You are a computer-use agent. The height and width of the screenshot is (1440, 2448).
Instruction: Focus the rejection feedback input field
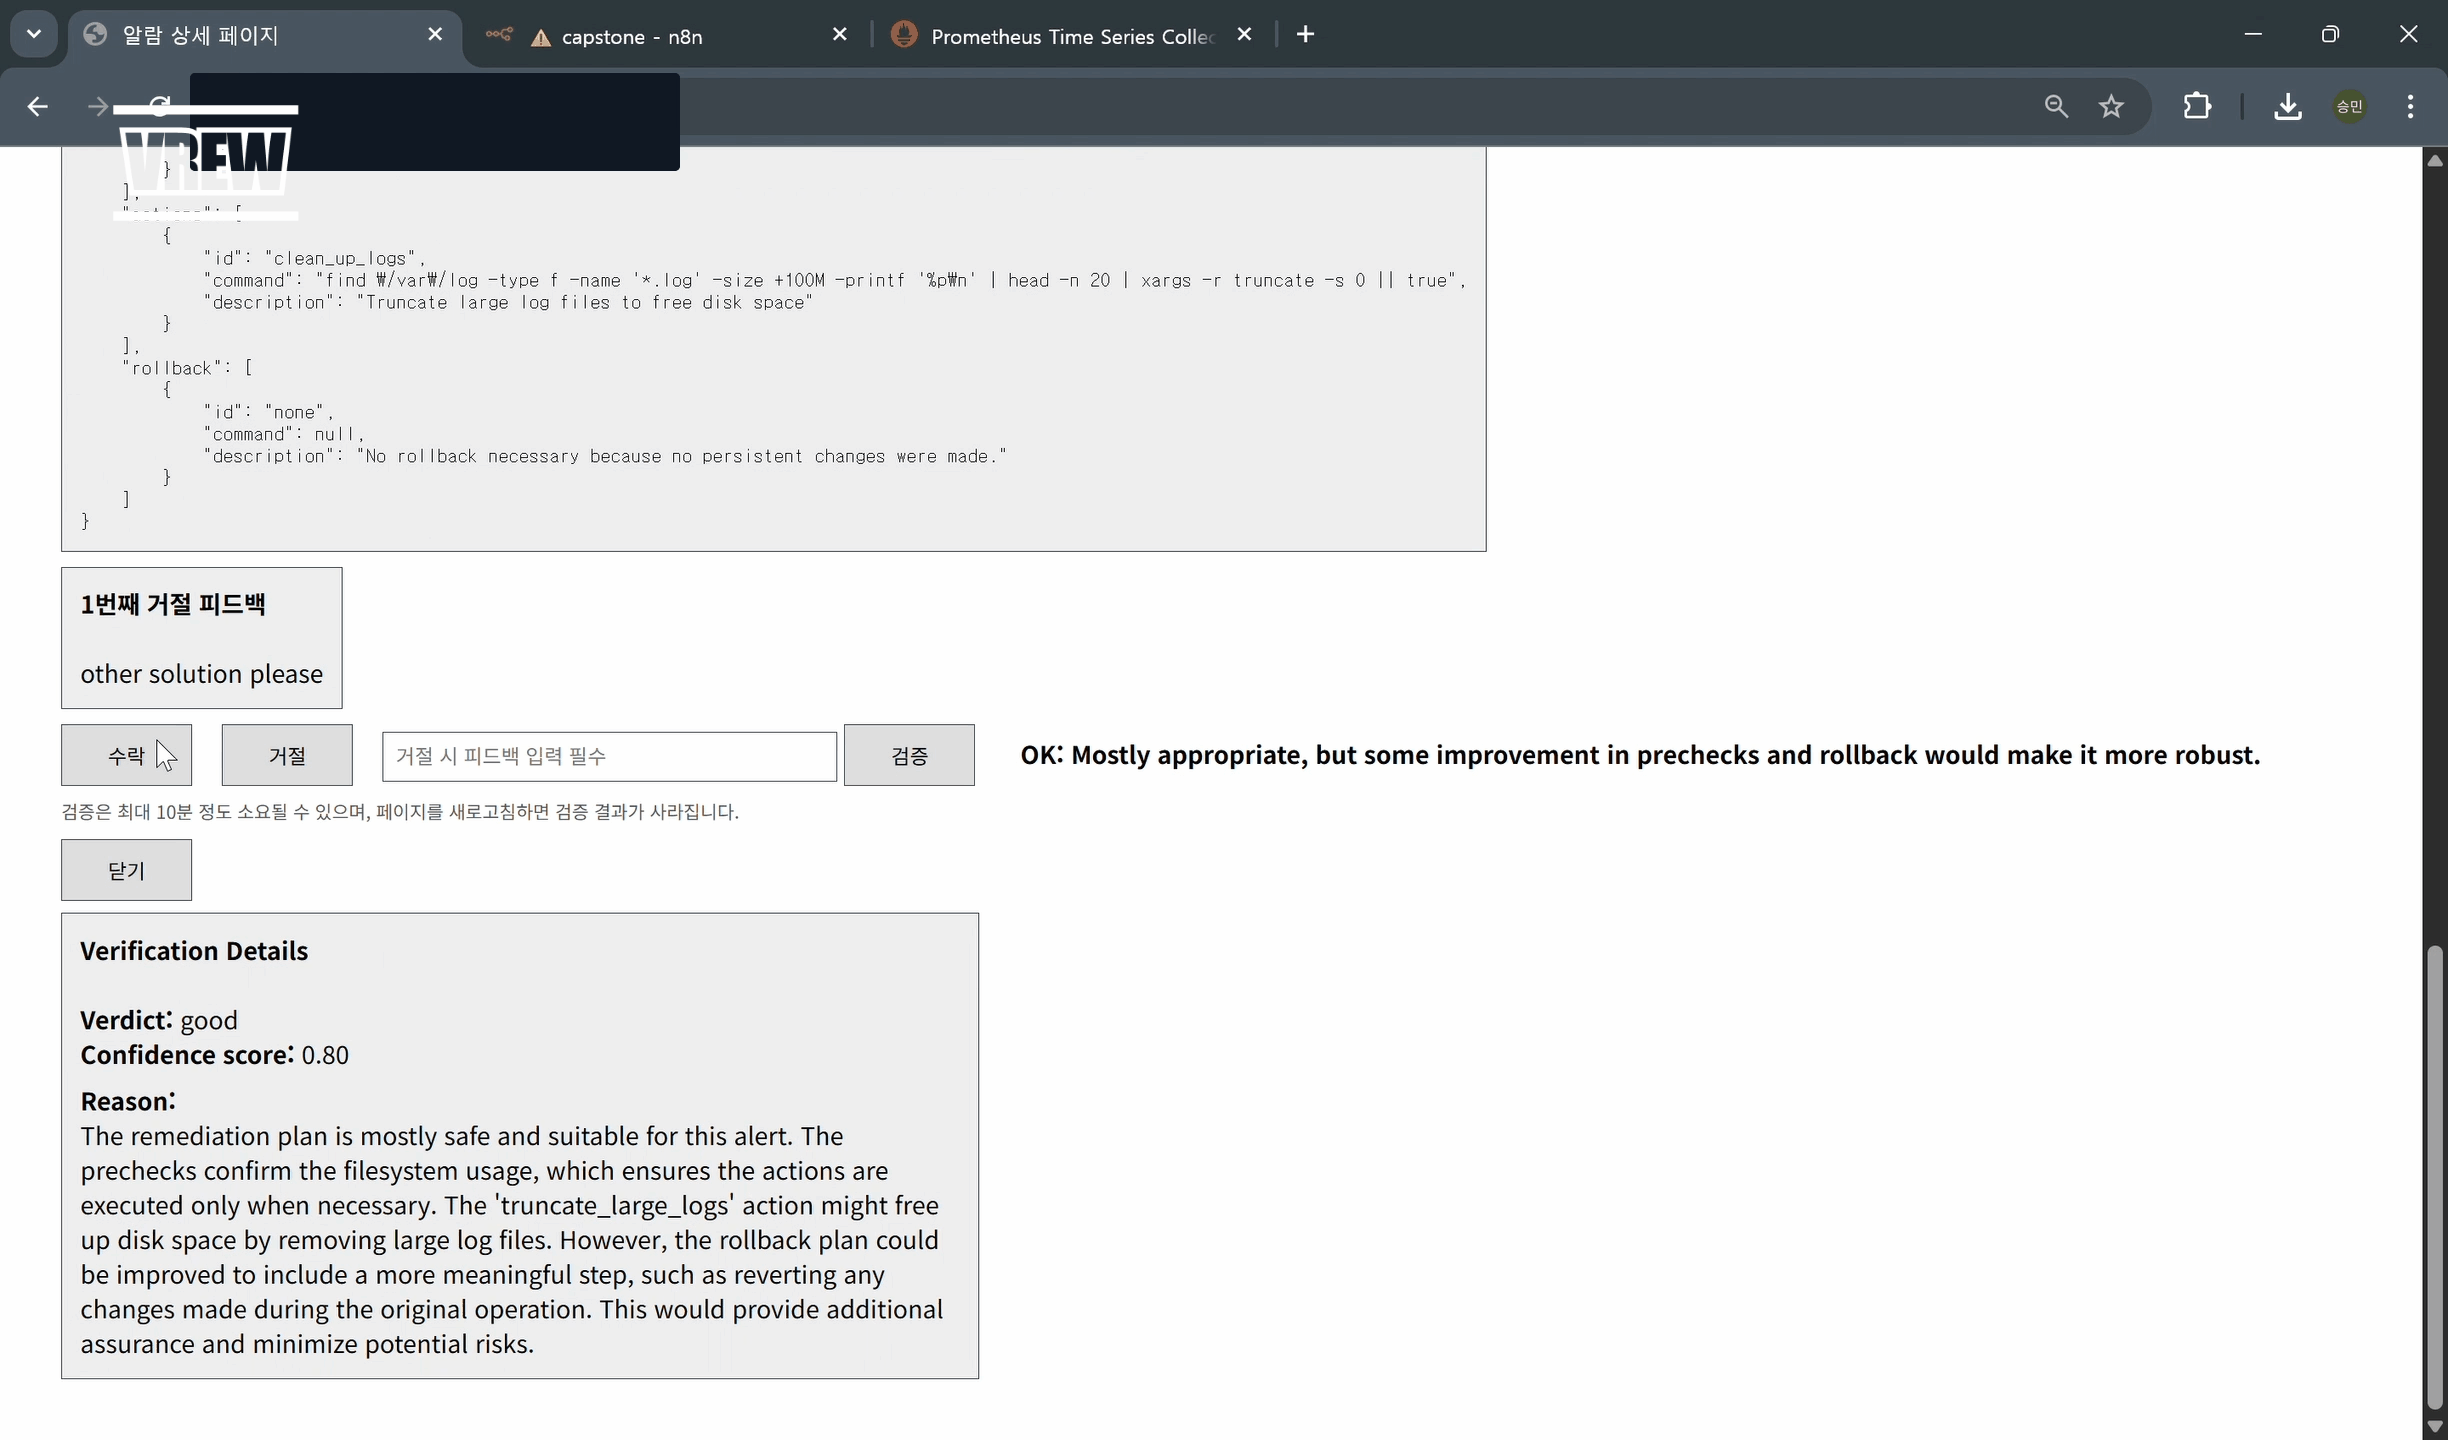click(x=609, y=756)
